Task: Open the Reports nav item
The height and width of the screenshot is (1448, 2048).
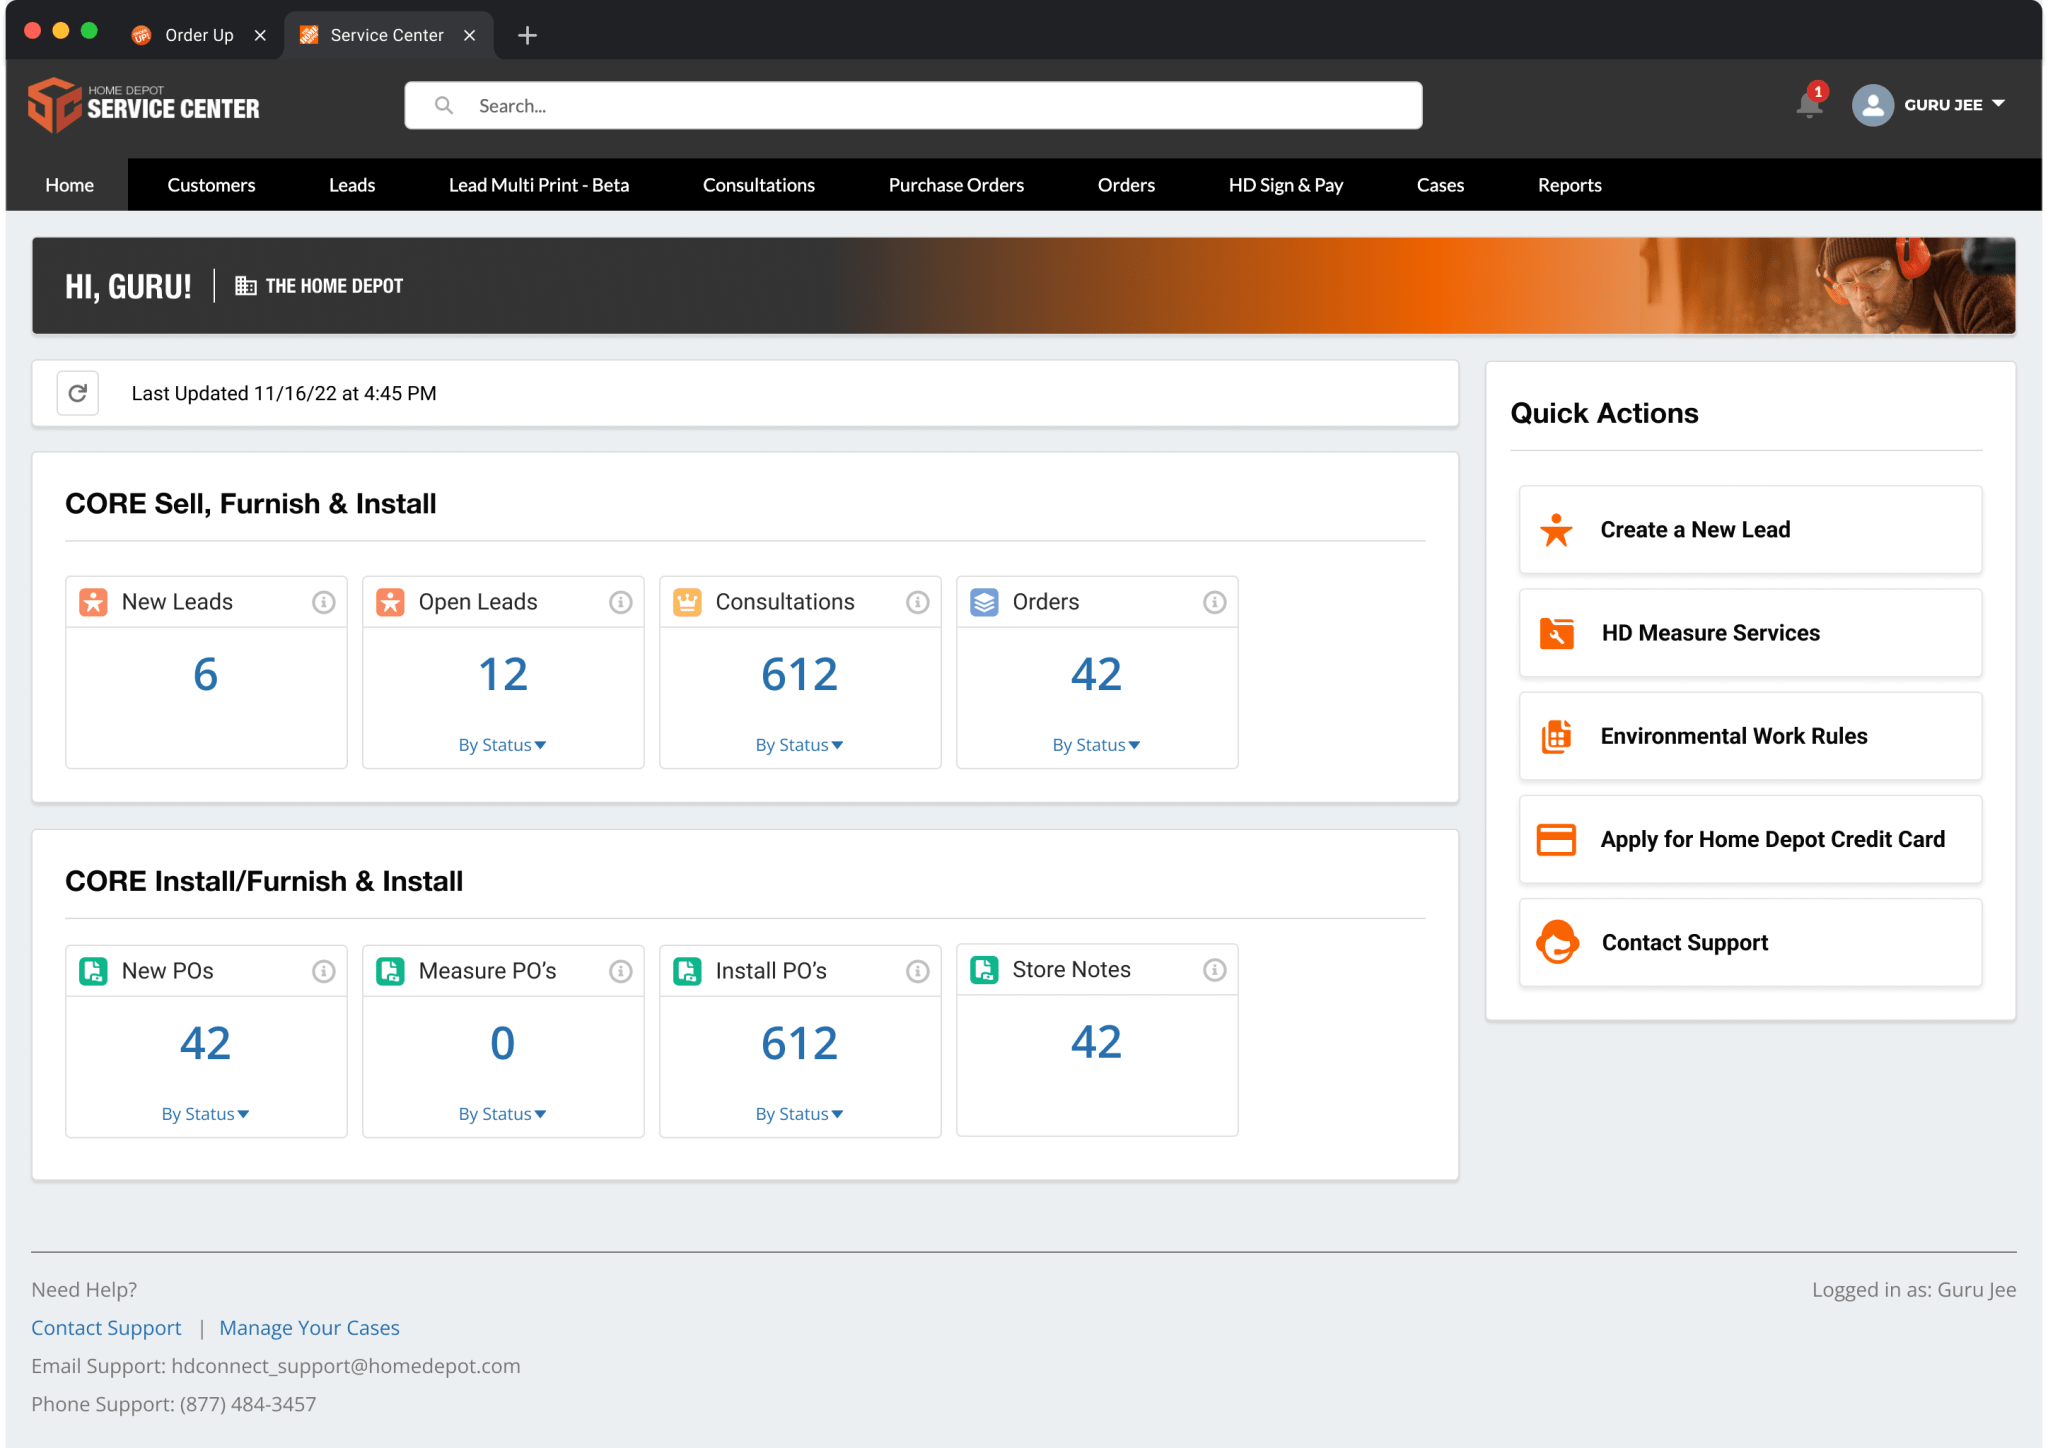Action: pyautogui.click(x=1569, y=185)
